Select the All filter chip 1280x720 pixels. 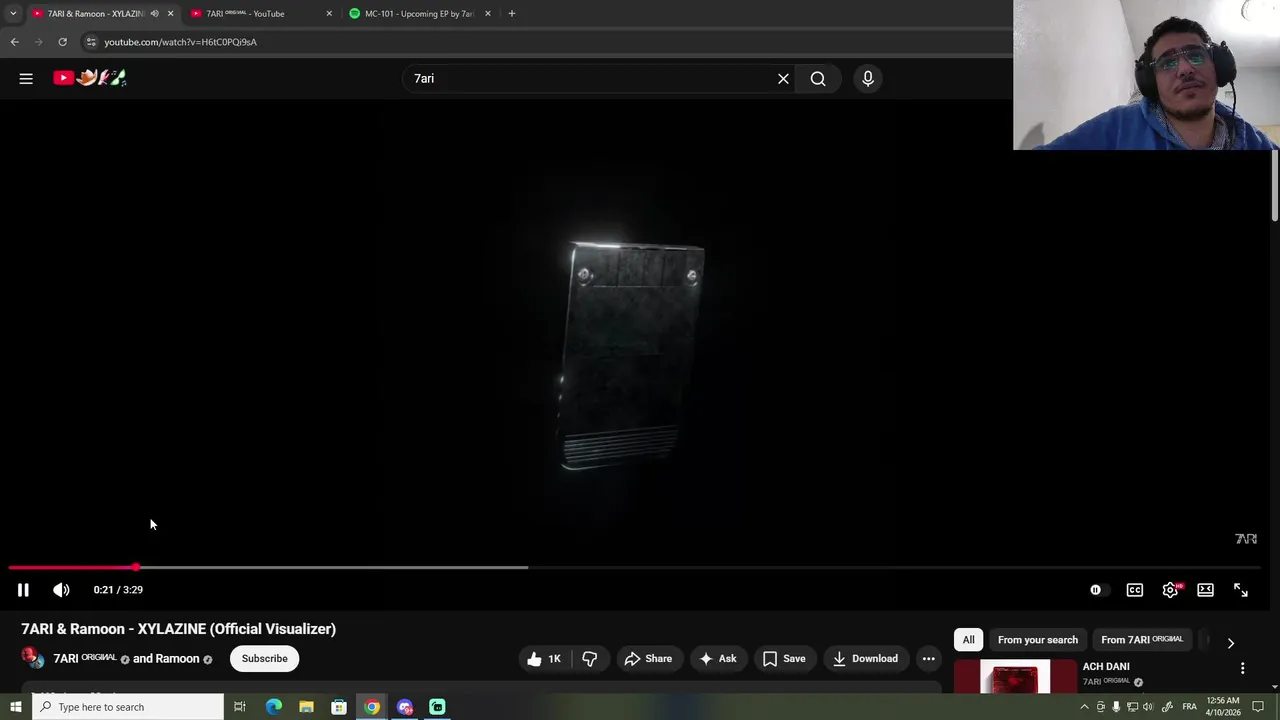tap(968, 640)
